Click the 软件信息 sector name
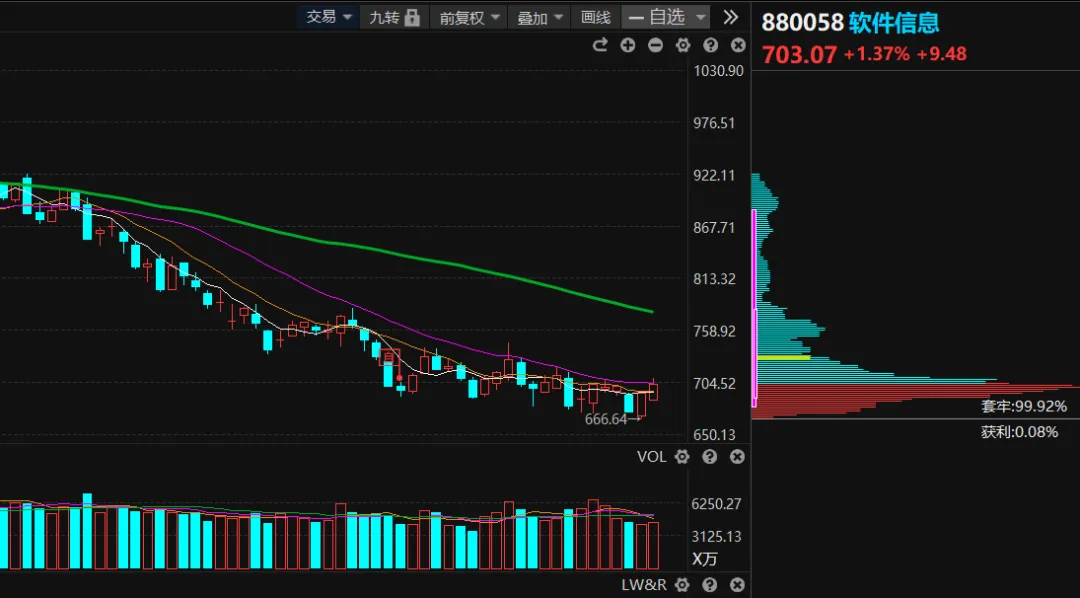The image size is (1080, 598). tap(893, 23)
